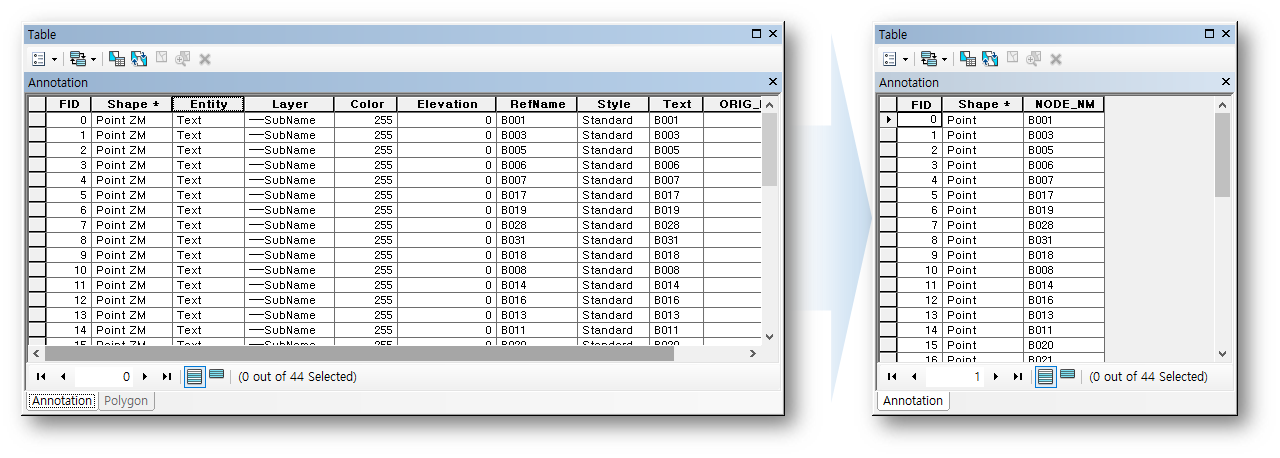1280x458 pixels.
Task: Click RefName column header
Action: click(537, 104)
